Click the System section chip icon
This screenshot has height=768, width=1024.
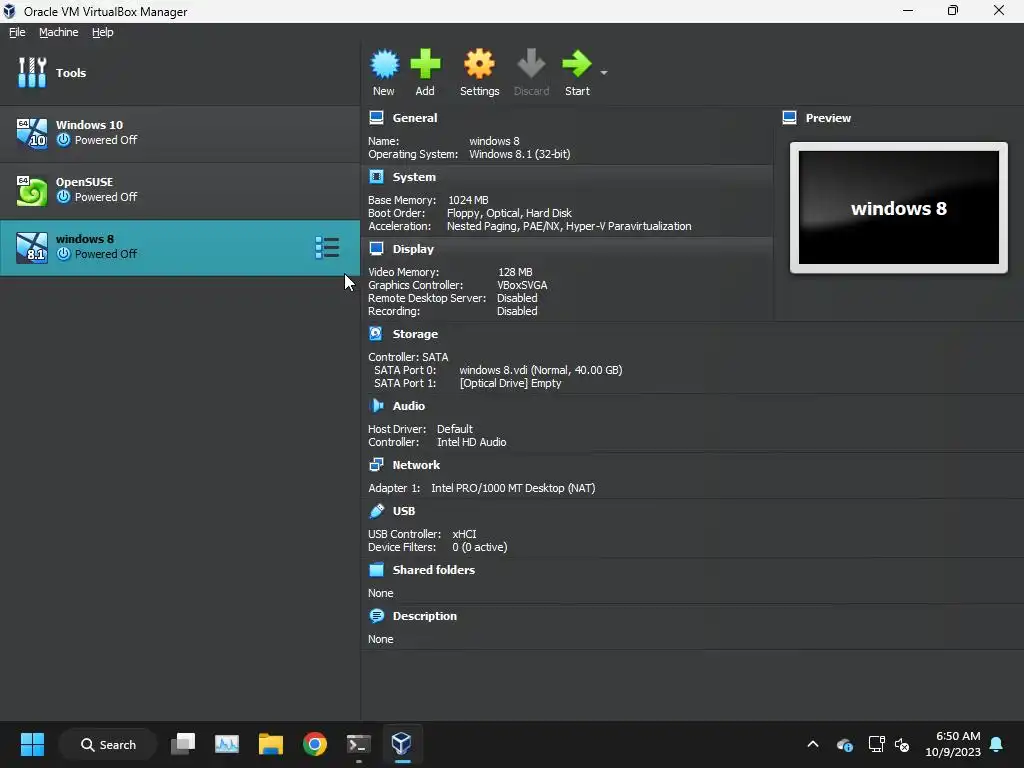pos(376,177)
